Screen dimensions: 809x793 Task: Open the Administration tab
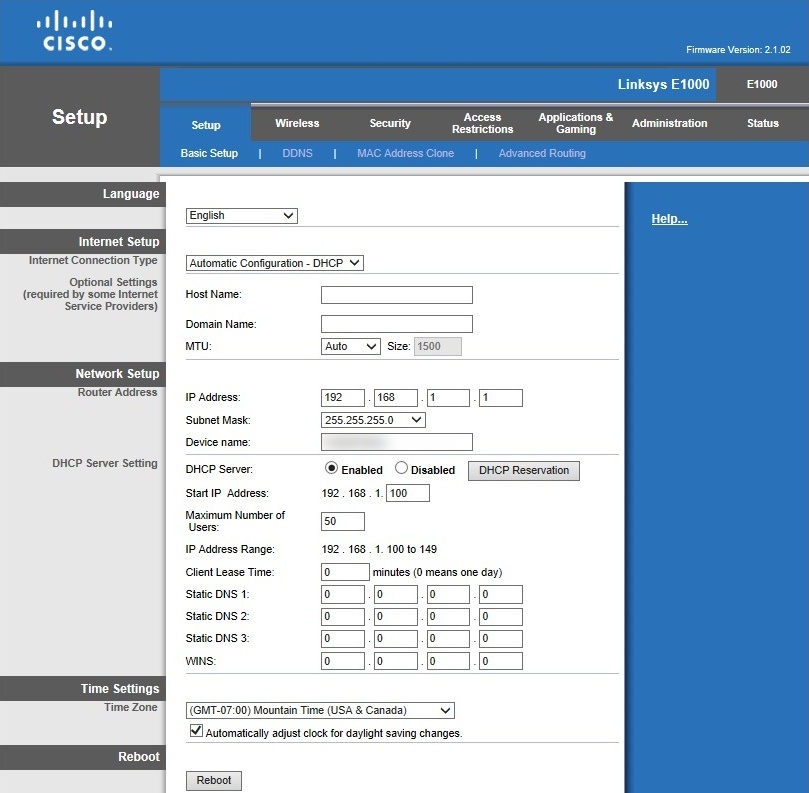click(670, 123)
